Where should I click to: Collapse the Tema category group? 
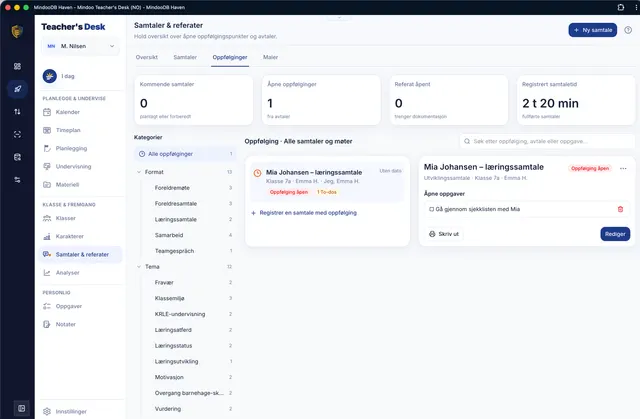tap(139, 266)
